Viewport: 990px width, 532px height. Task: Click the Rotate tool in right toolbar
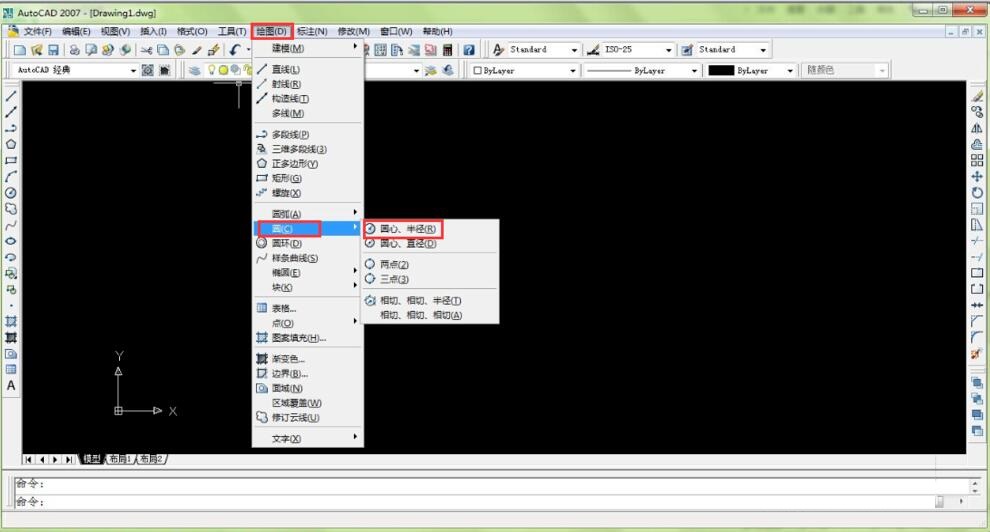click(977, 192)
